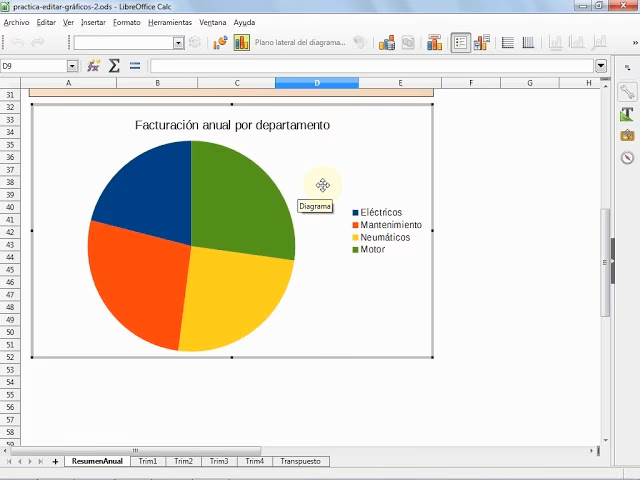Click the Titles icon
This screenshot has height=480, width=640.
tap(434, 42)
